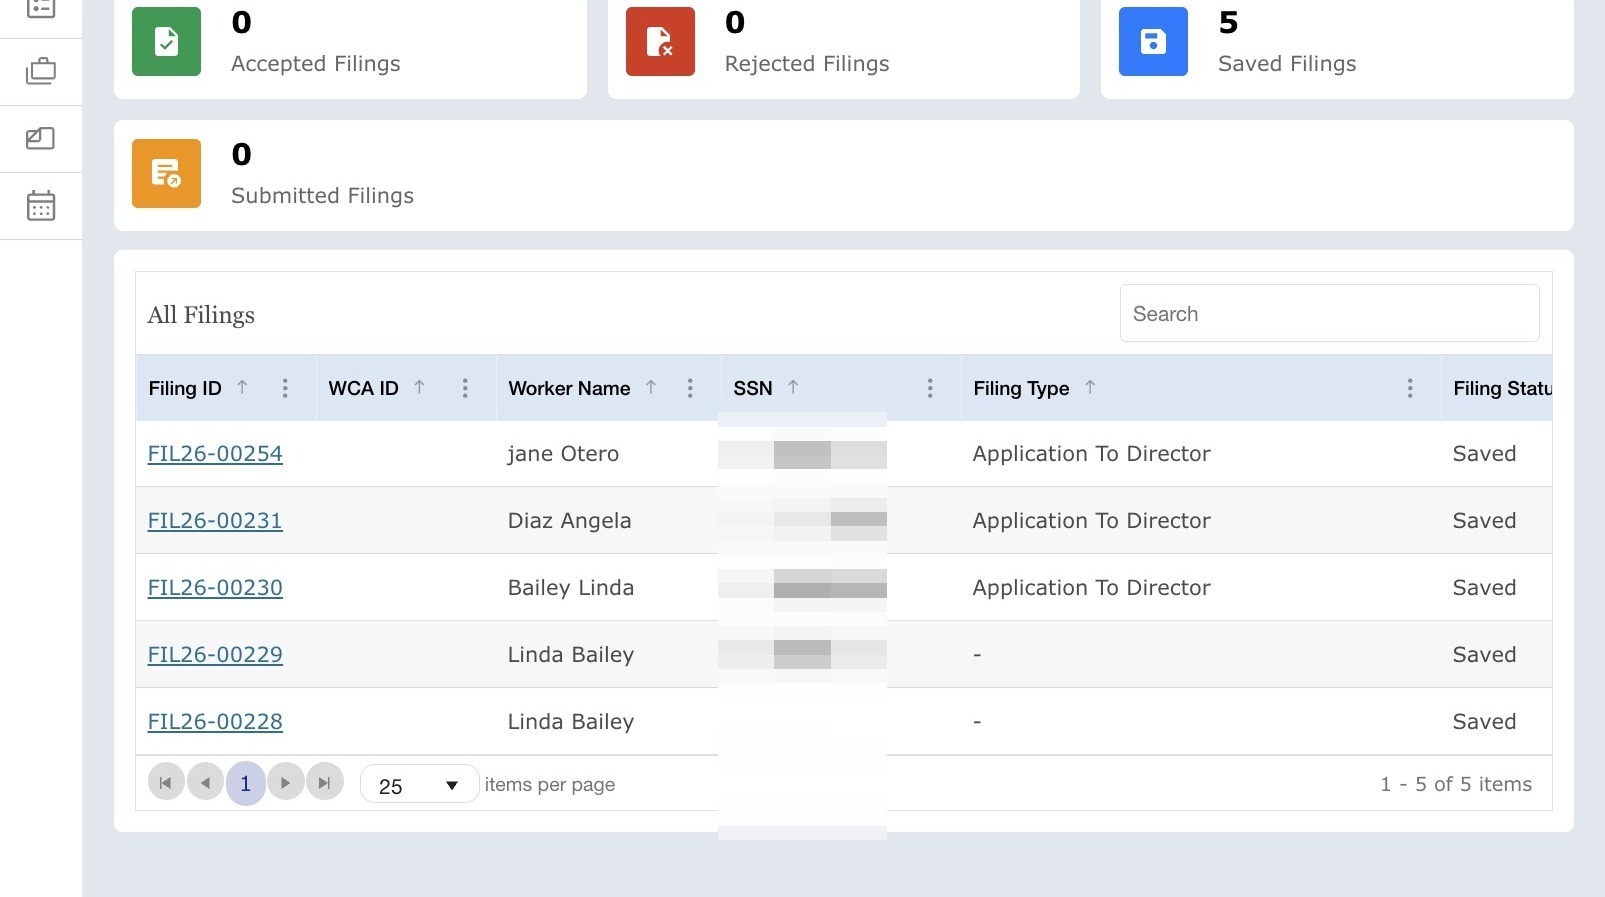
Task: Open the briefcase icon in the sidebar
Action: [x=41, y=72]
